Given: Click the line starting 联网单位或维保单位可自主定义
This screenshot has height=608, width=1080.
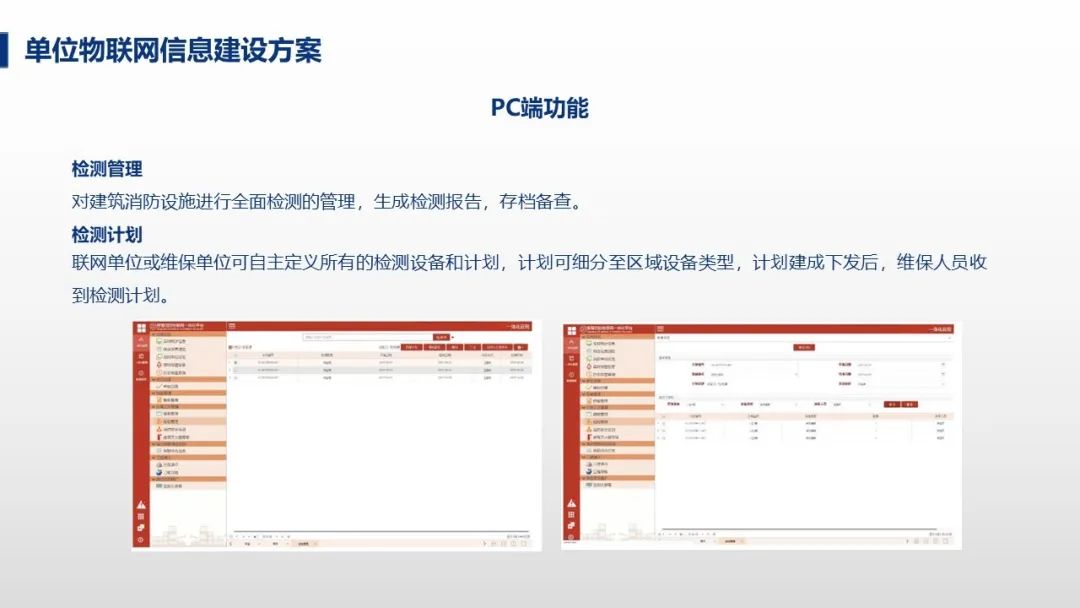Looking at the screenshot, I should click(529, 262).
